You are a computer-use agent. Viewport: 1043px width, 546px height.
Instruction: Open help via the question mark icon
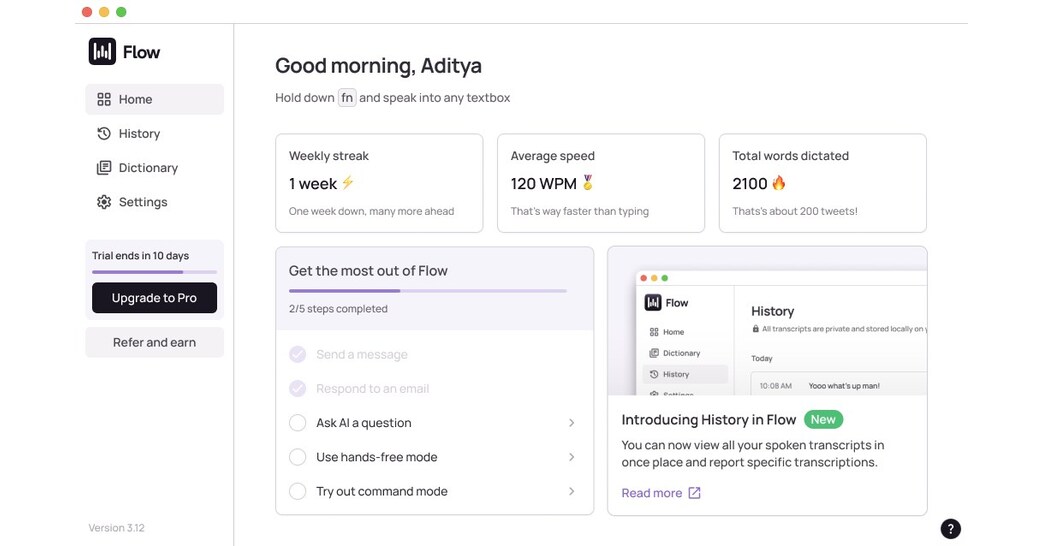pos(951,529)
